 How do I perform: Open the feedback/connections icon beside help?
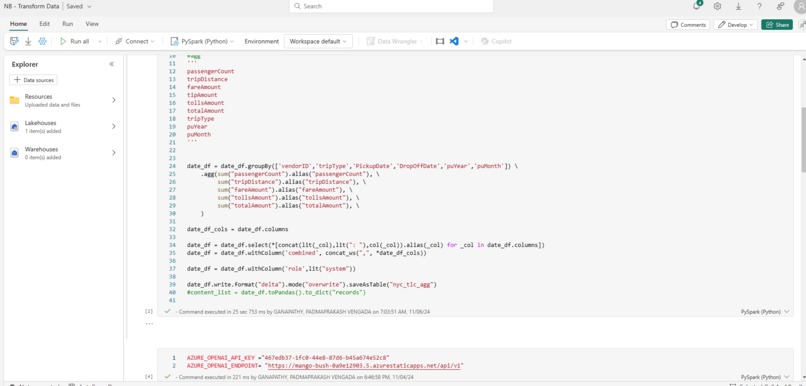click(780, 6)
